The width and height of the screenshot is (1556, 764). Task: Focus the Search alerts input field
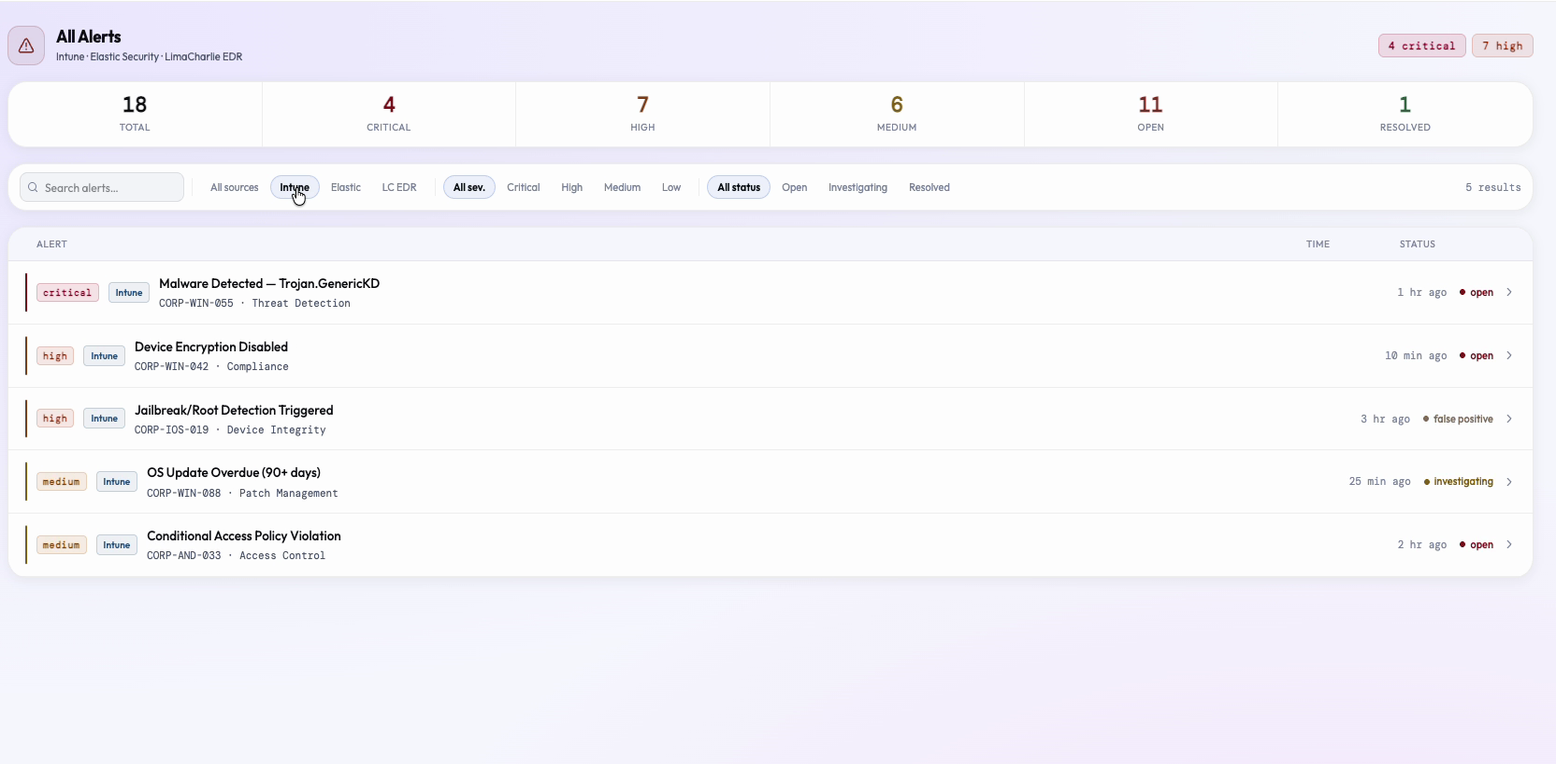tap(102, 187)
